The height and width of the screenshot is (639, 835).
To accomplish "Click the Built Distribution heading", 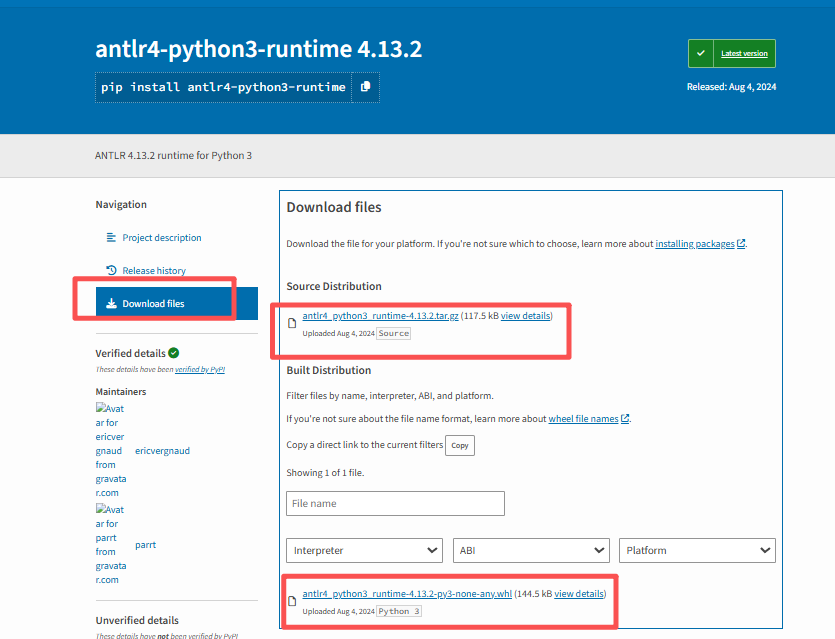I will [x=329, y=370].
